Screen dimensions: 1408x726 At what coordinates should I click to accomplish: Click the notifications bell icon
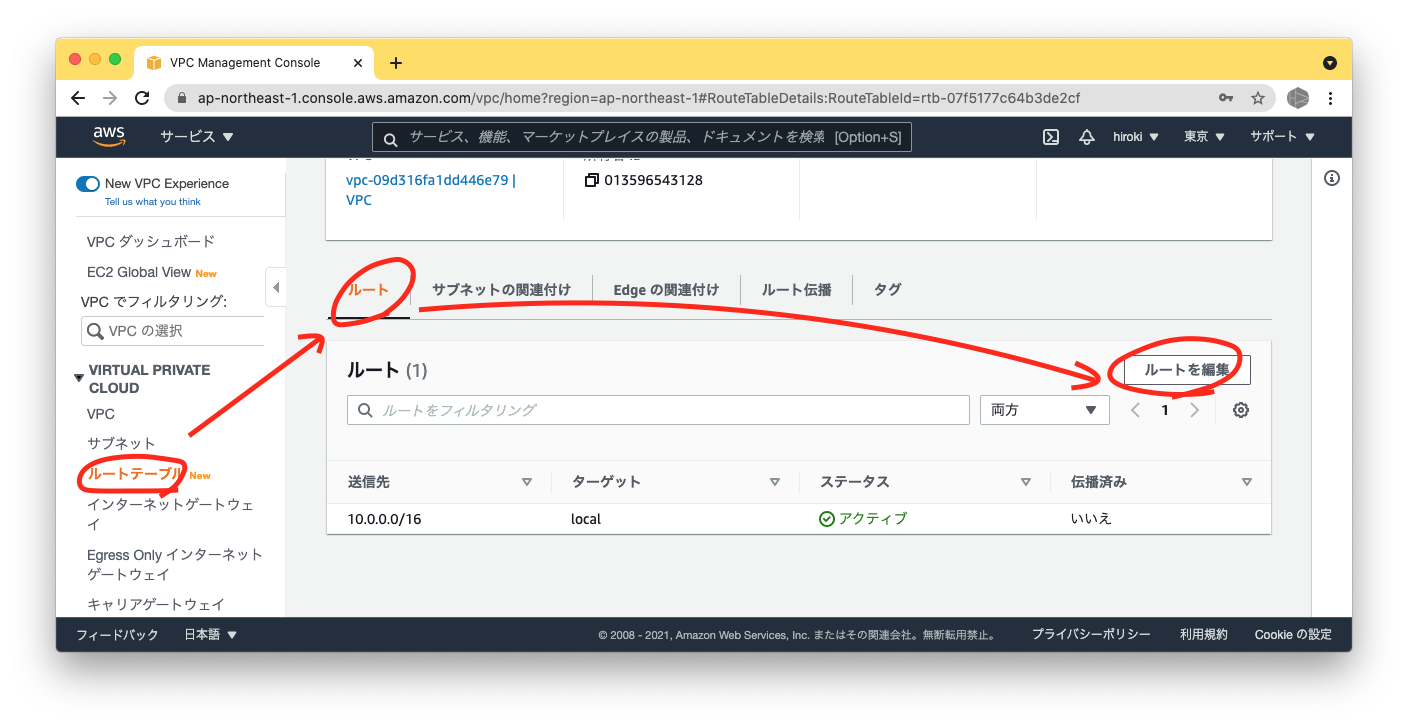(x=1086, y=136)
